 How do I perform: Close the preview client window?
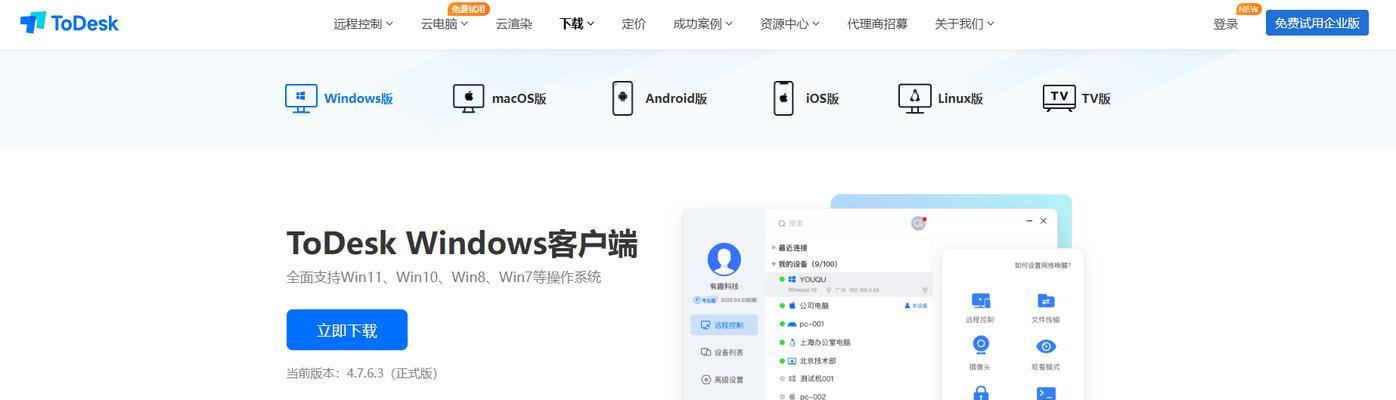(x=1043, y=220)
